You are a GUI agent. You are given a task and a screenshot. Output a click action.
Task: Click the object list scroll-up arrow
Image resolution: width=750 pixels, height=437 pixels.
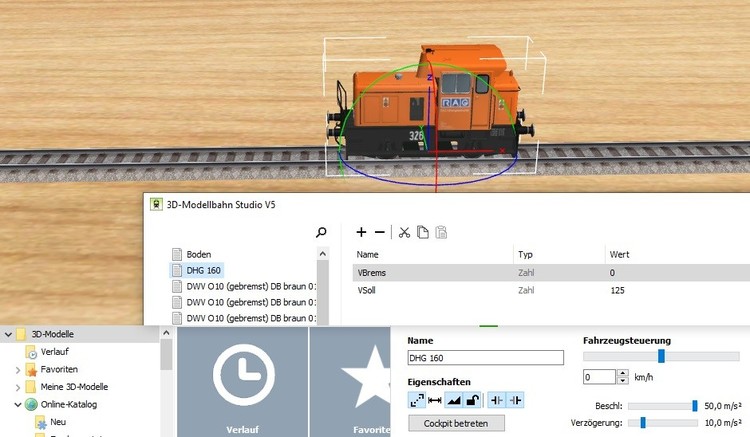(x=322, y=254)
